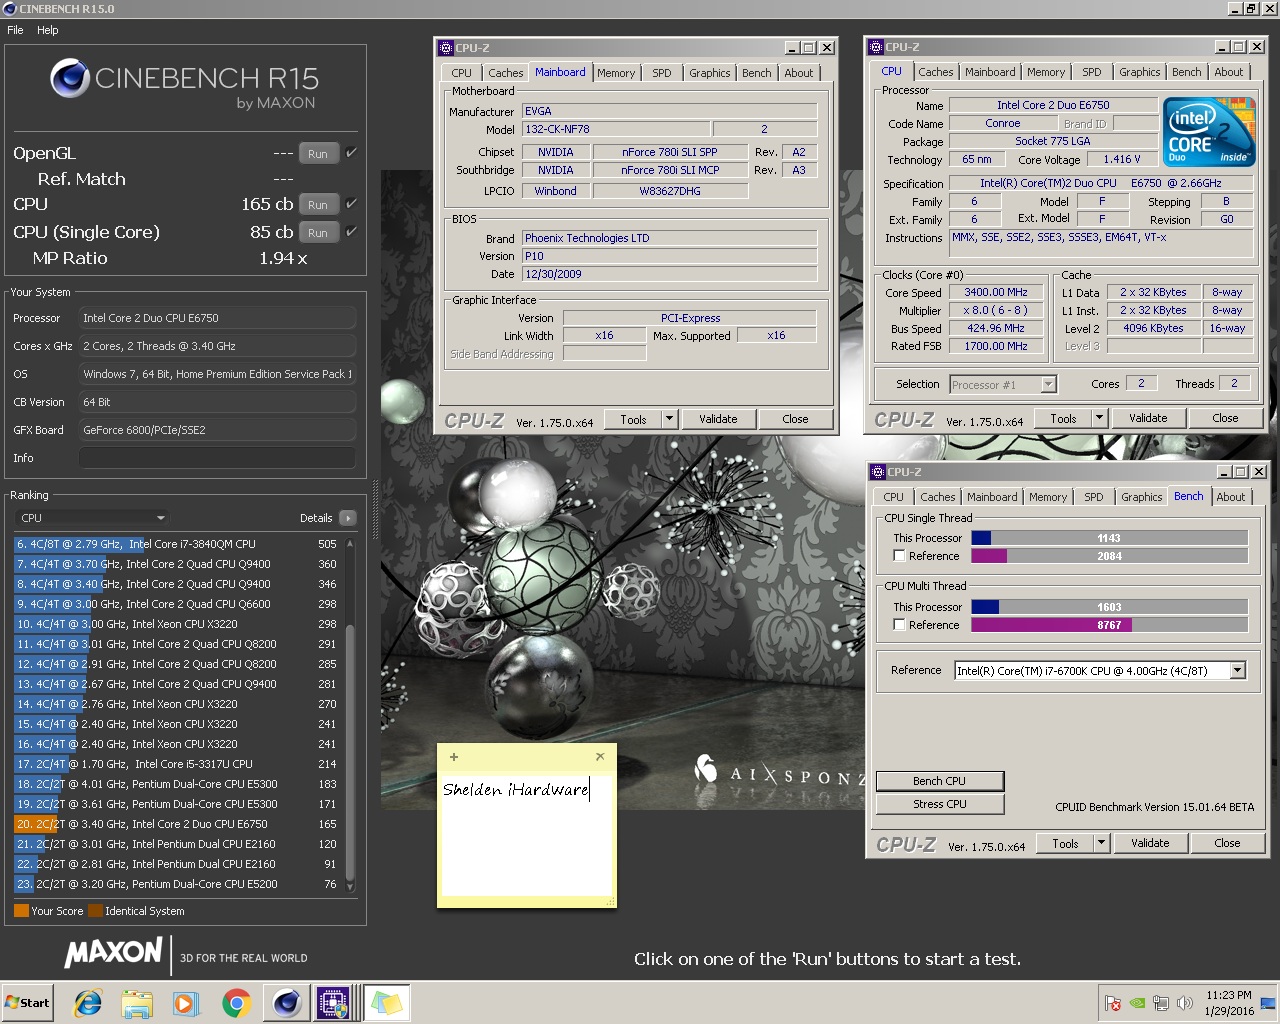Expand Tools arrow in CPU tab CPU-Z window
Image resolution: width=1280 pixels, height=1024 pixels.
[1100, 418]
